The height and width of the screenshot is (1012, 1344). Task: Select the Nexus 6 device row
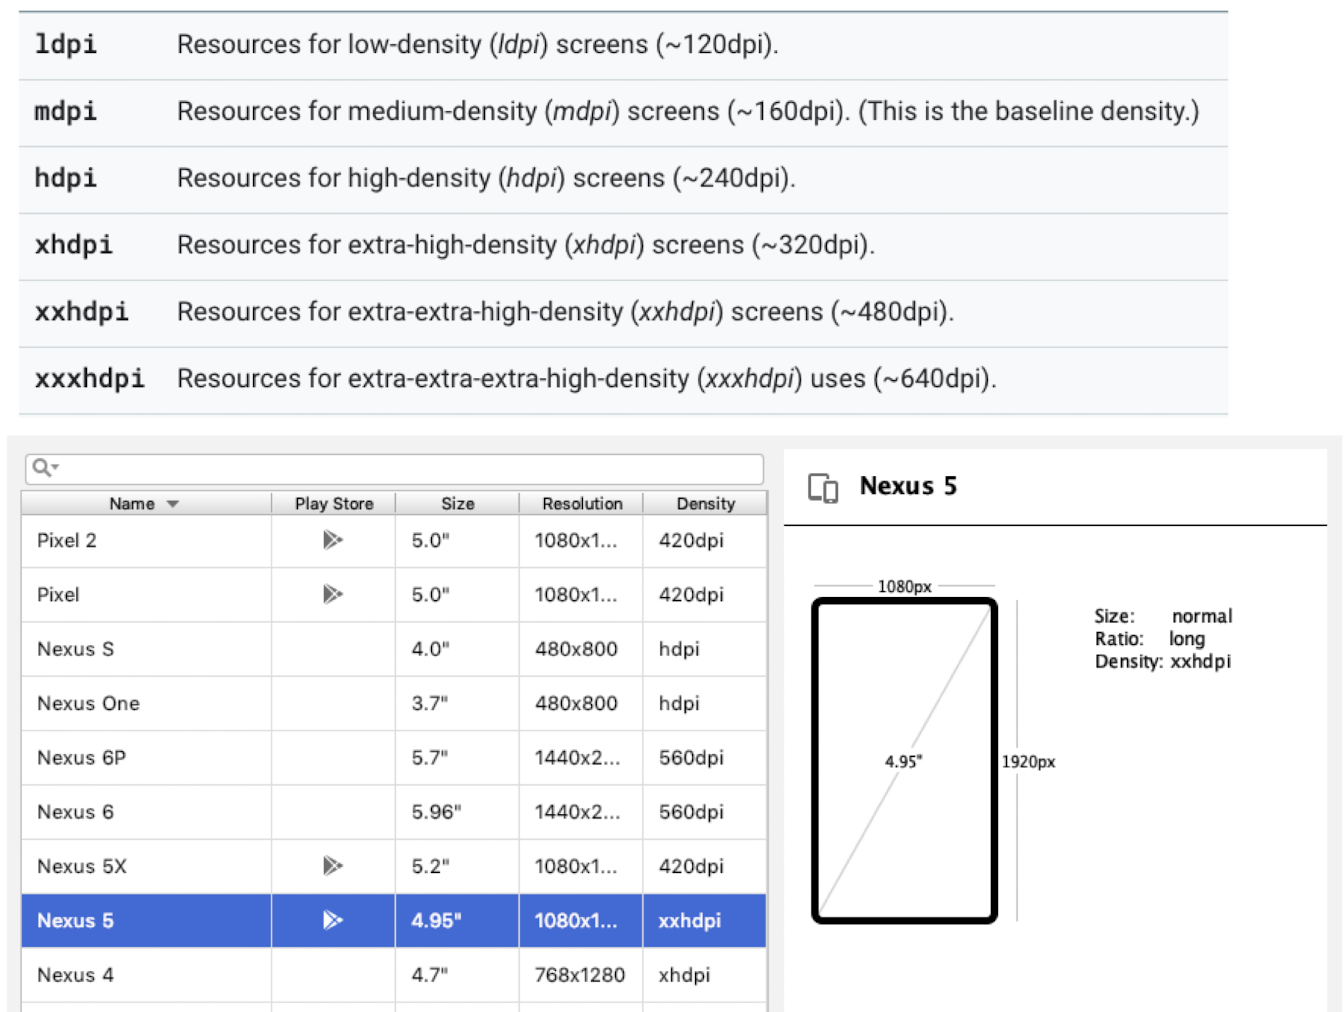click(x=394, y=812)
